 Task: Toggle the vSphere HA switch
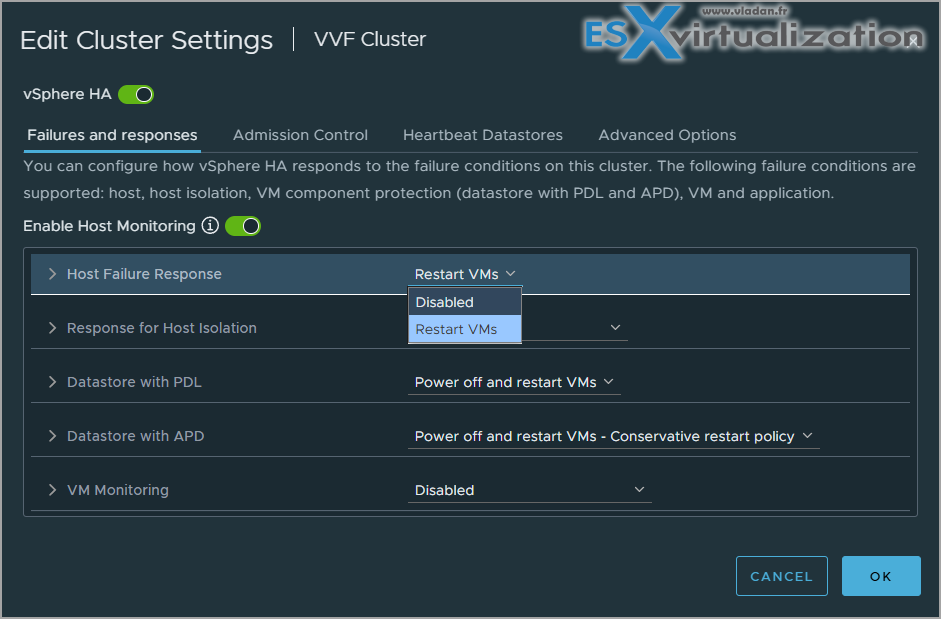(x=136, y=94)
